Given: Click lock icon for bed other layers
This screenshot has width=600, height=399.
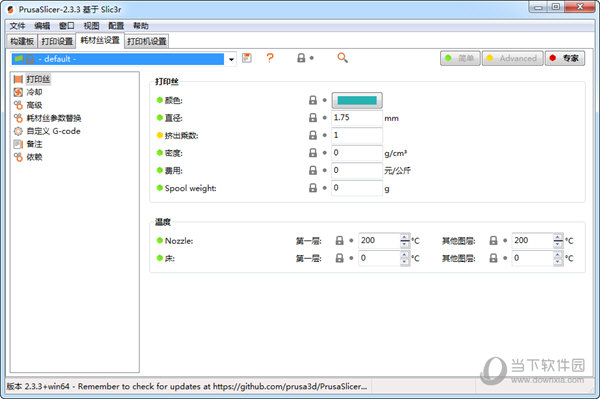Looking at the screenshot, I should point(494,258).
